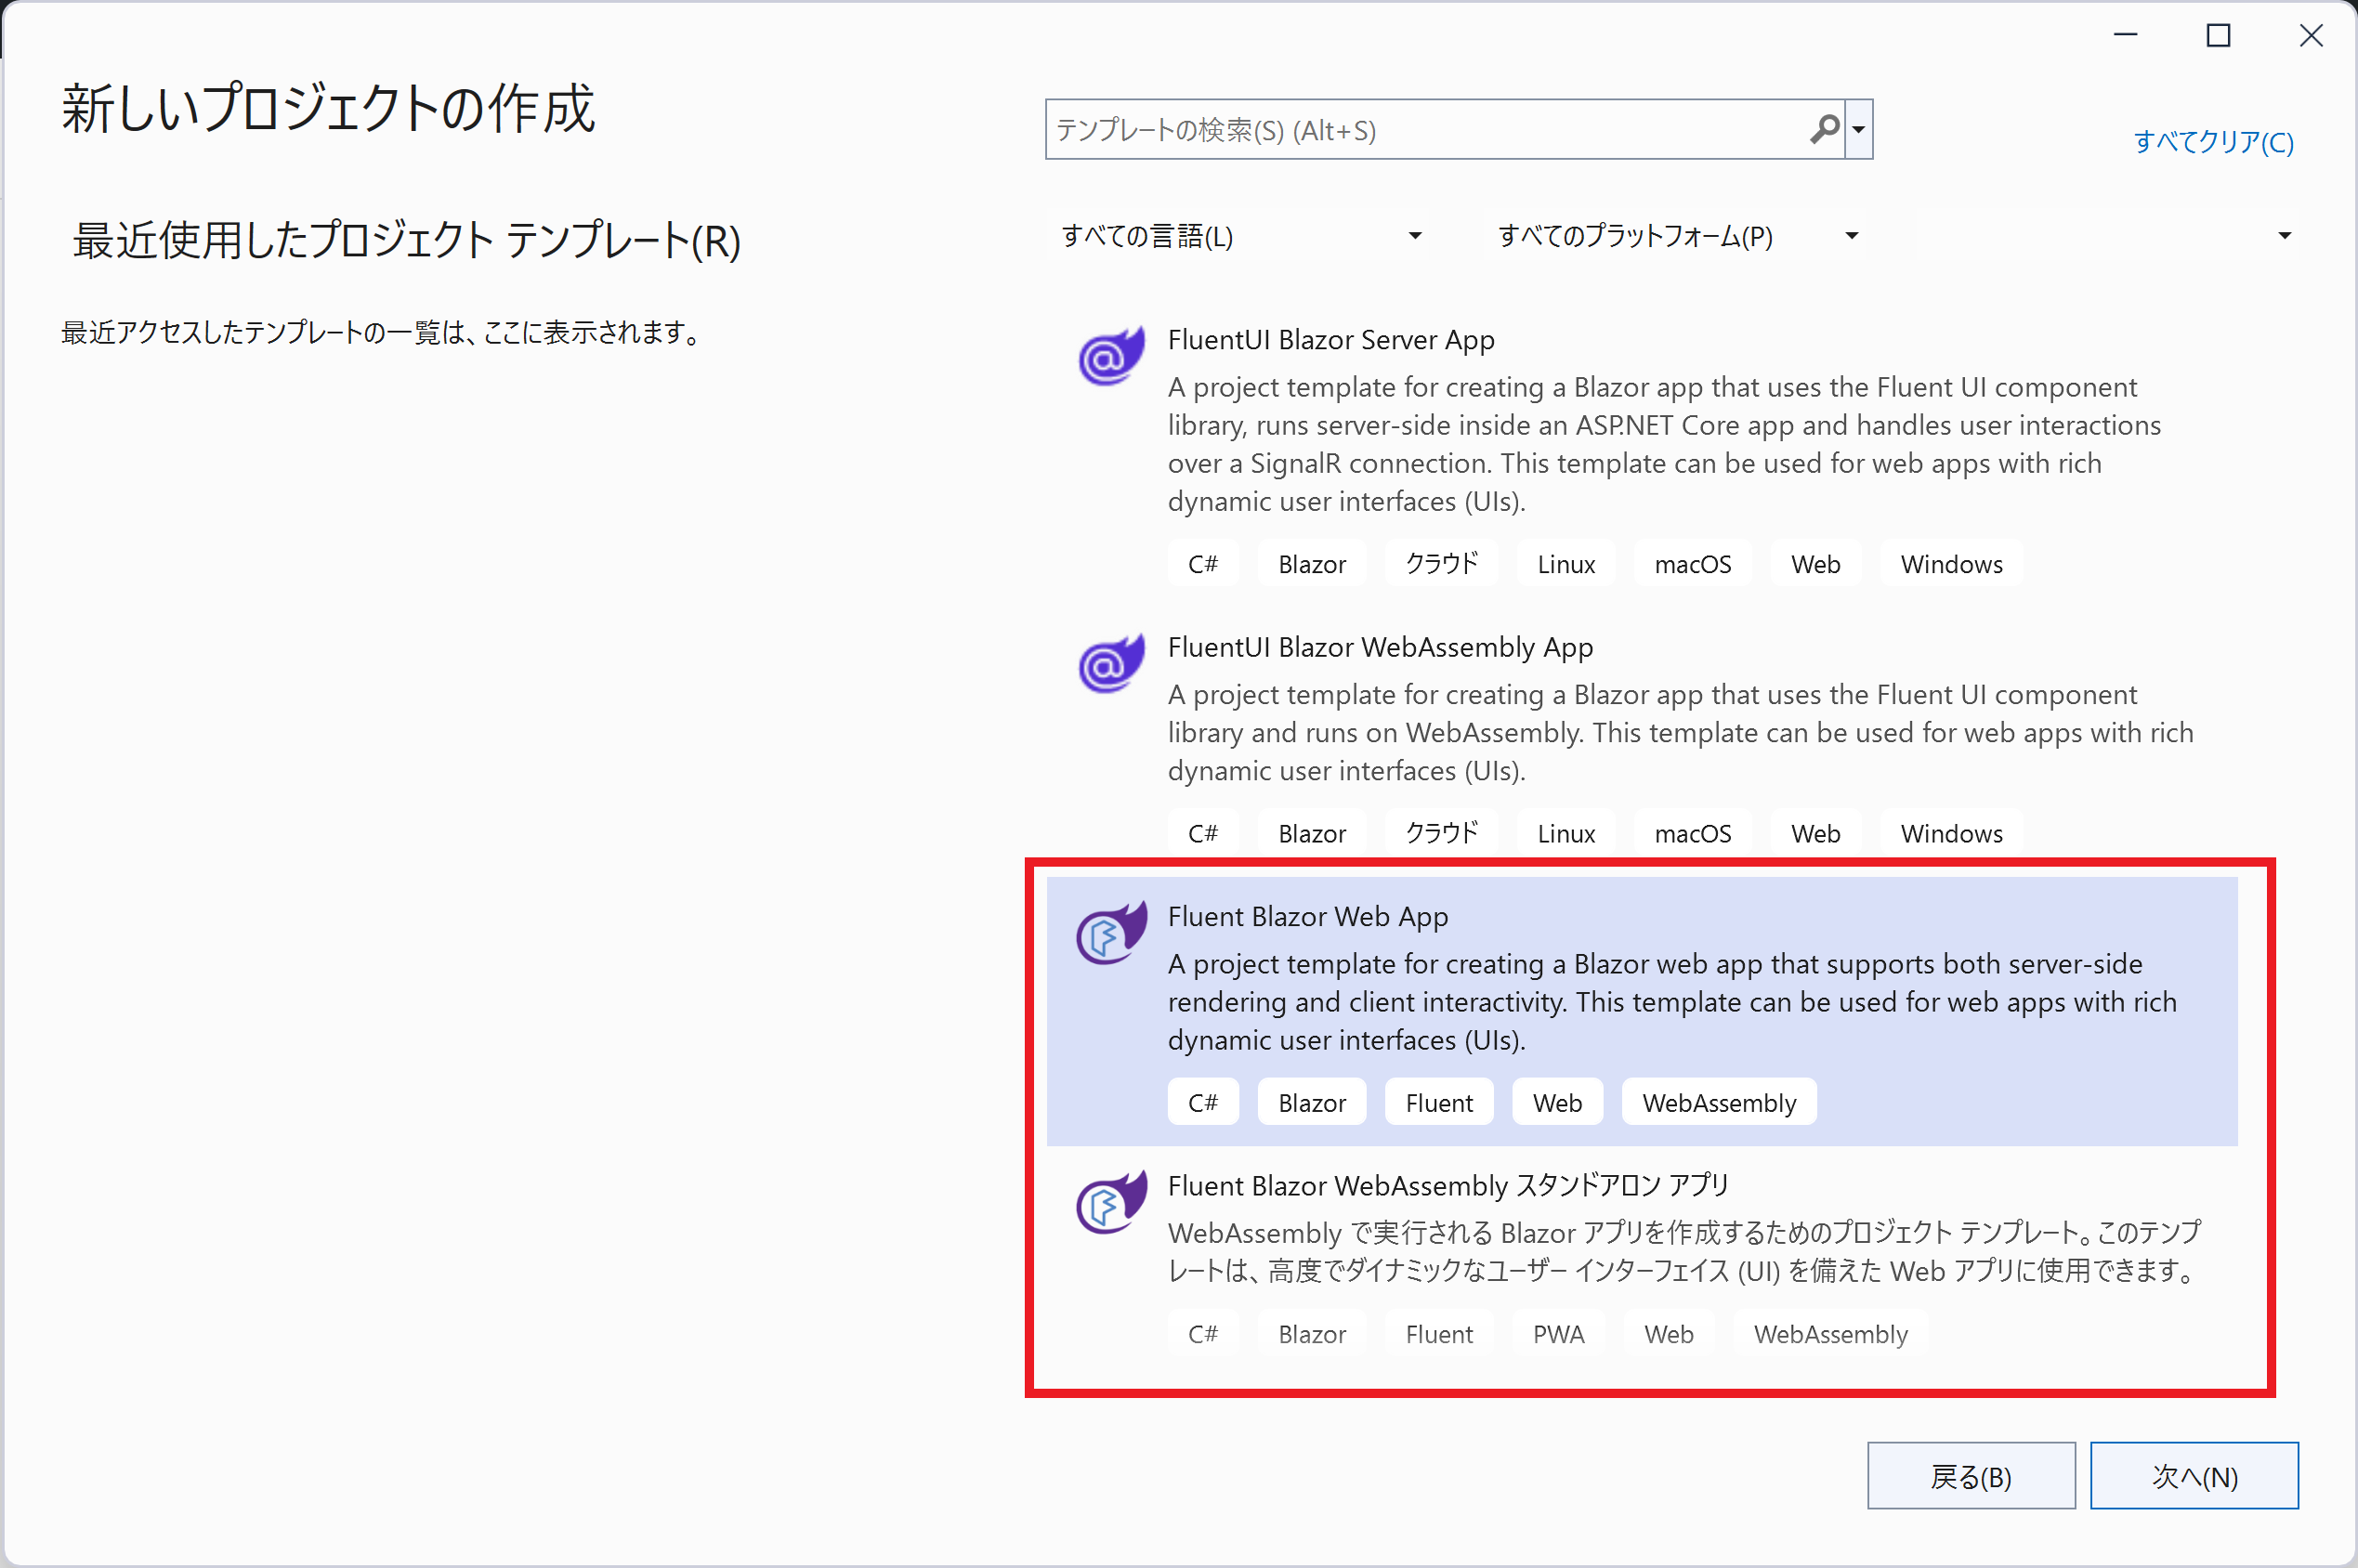This screenshot has width=2358, height=1568.
Task: Click Windows tag under FluentUI Blazor Server App
Action: pos(1951,564)
